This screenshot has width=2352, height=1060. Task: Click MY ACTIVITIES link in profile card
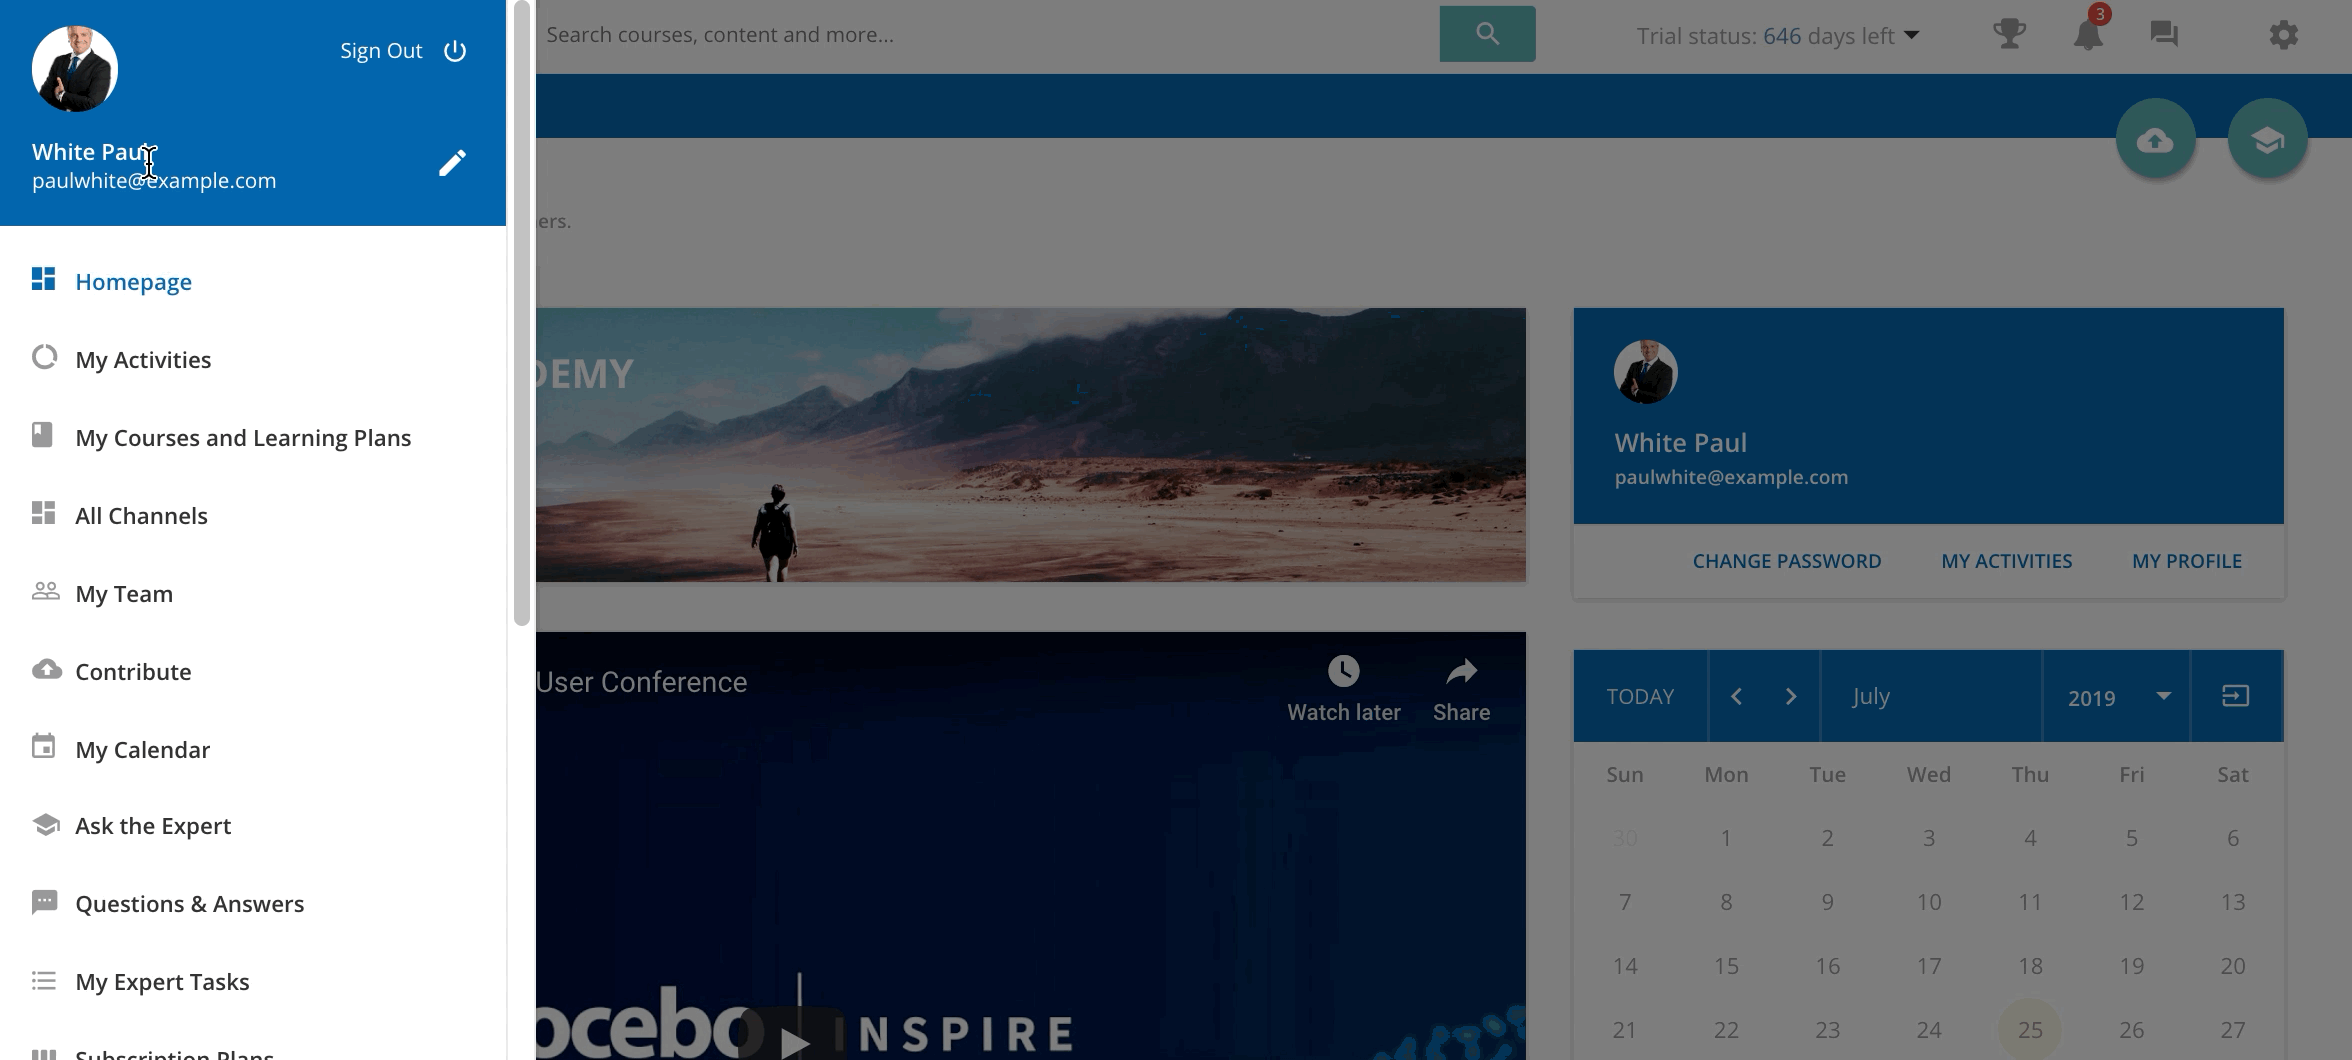[2006, 561]
